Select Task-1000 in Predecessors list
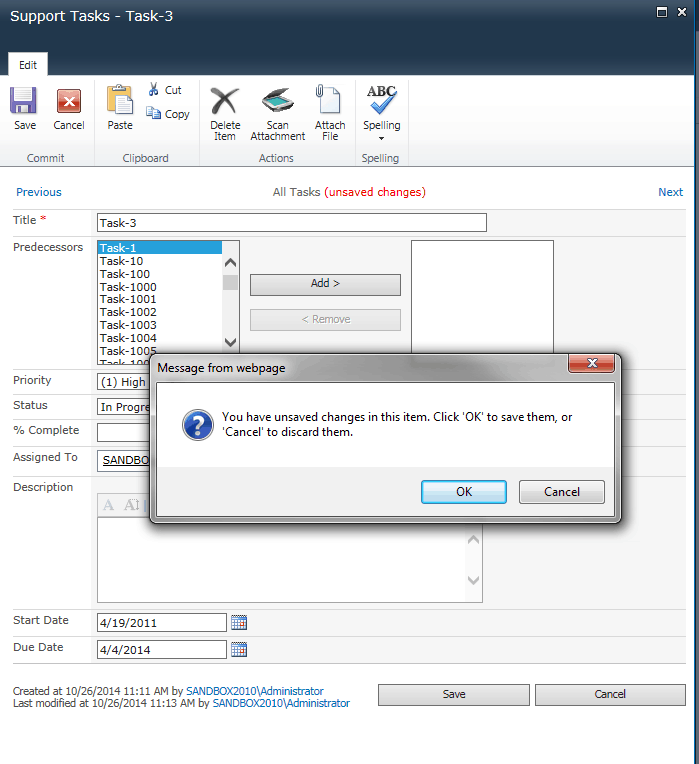Viewport: 699px width, 764px height. coord(128,287)
